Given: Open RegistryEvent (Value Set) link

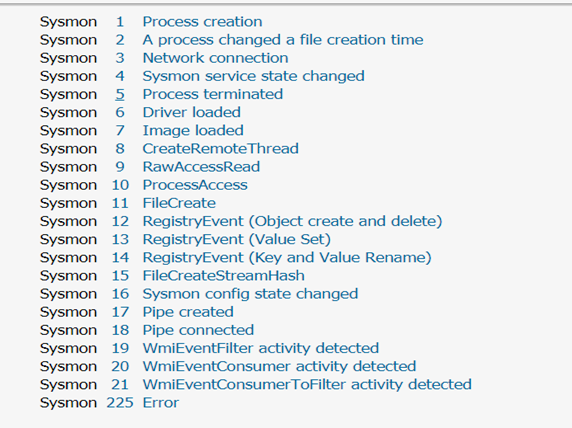Looking at the screenshot, I should pyautogui.click(x=237, y=239).
